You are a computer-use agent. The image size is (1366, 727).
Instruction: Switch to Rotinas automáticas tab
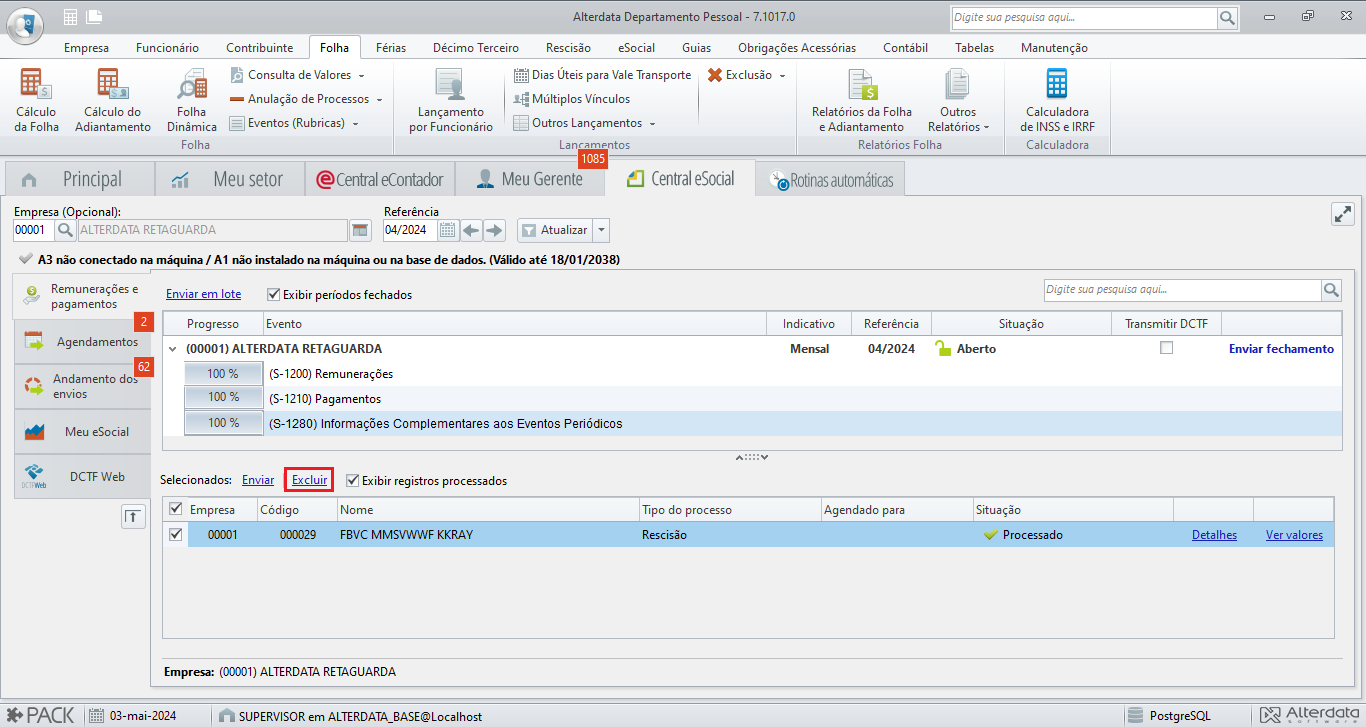tap(830, 181)
